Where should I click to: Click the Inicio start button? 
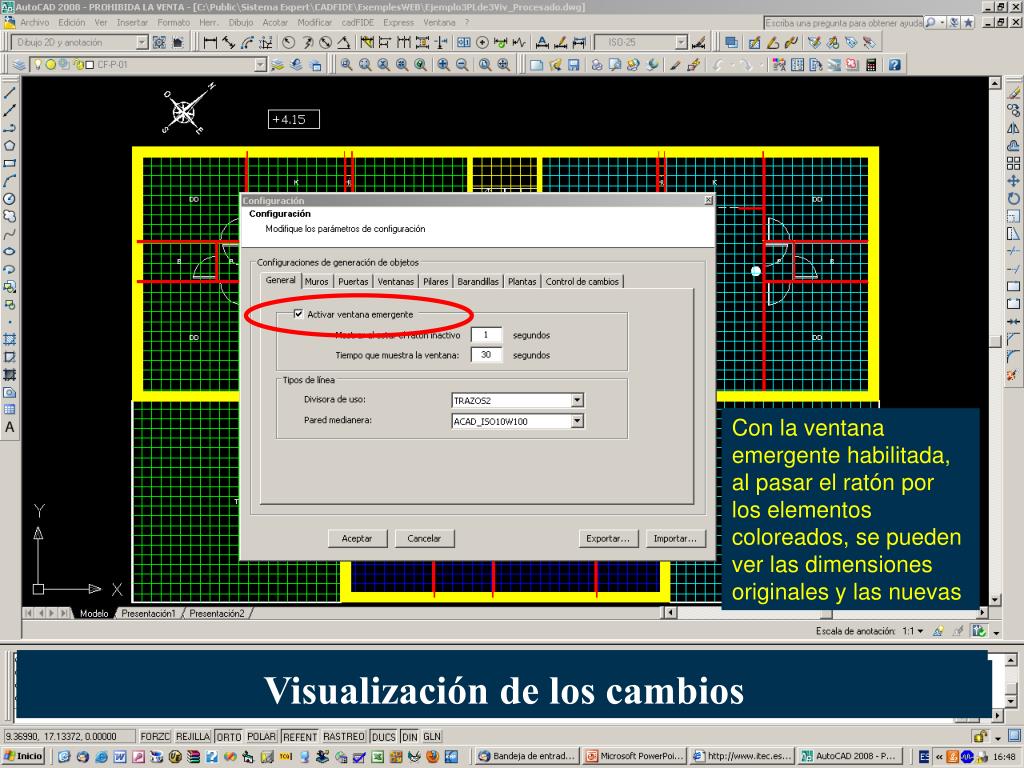coord(24,756)
